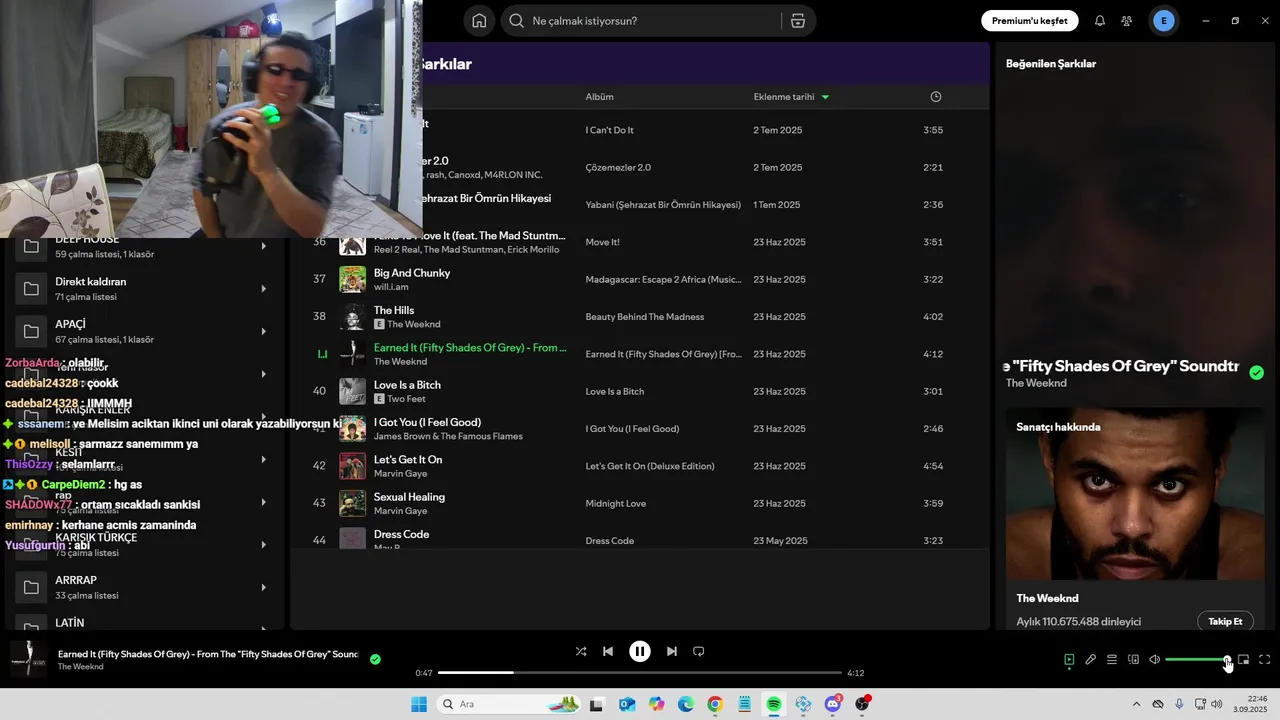The width and height of the screenshot is (1280, 720).
Task: Click the clock duration column icon
Action: [936, 97]
